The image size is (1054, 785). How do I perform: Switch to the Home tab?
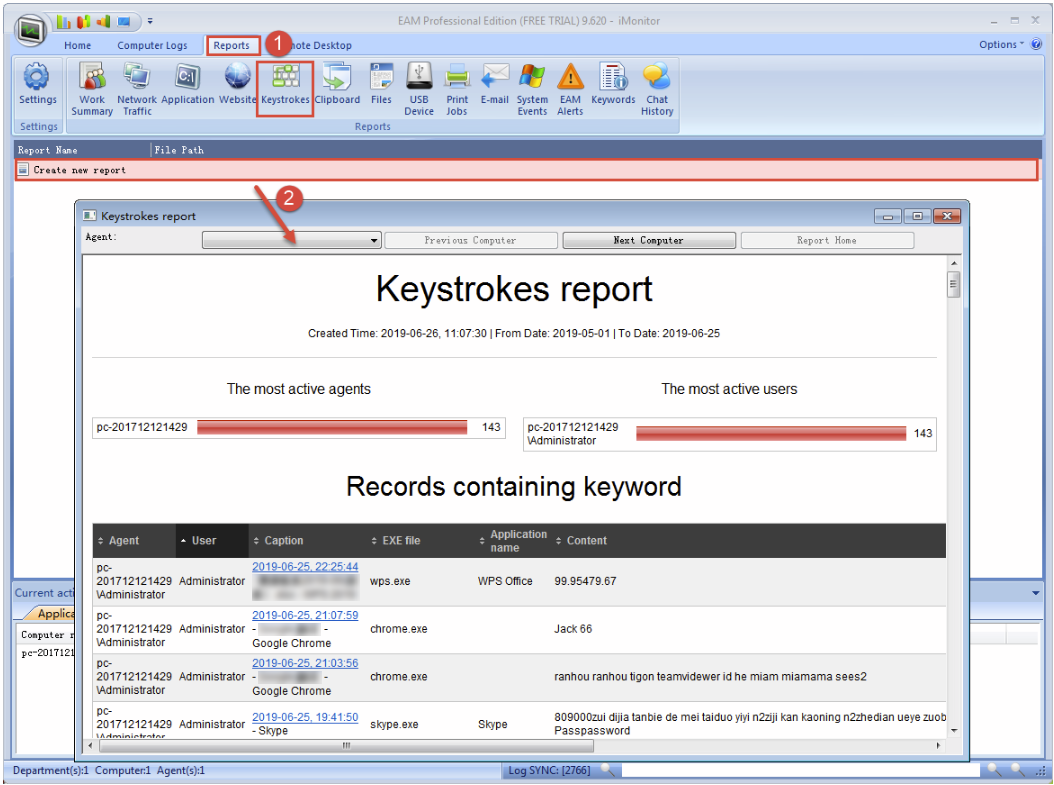tap(77, 46)
